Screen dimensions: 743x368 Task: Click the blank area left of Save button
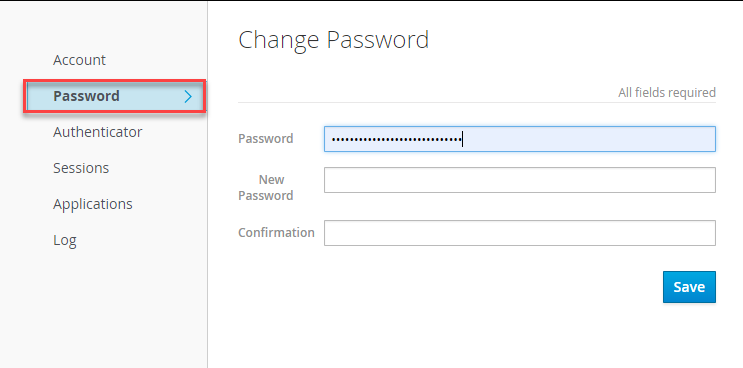pos(450,287)
